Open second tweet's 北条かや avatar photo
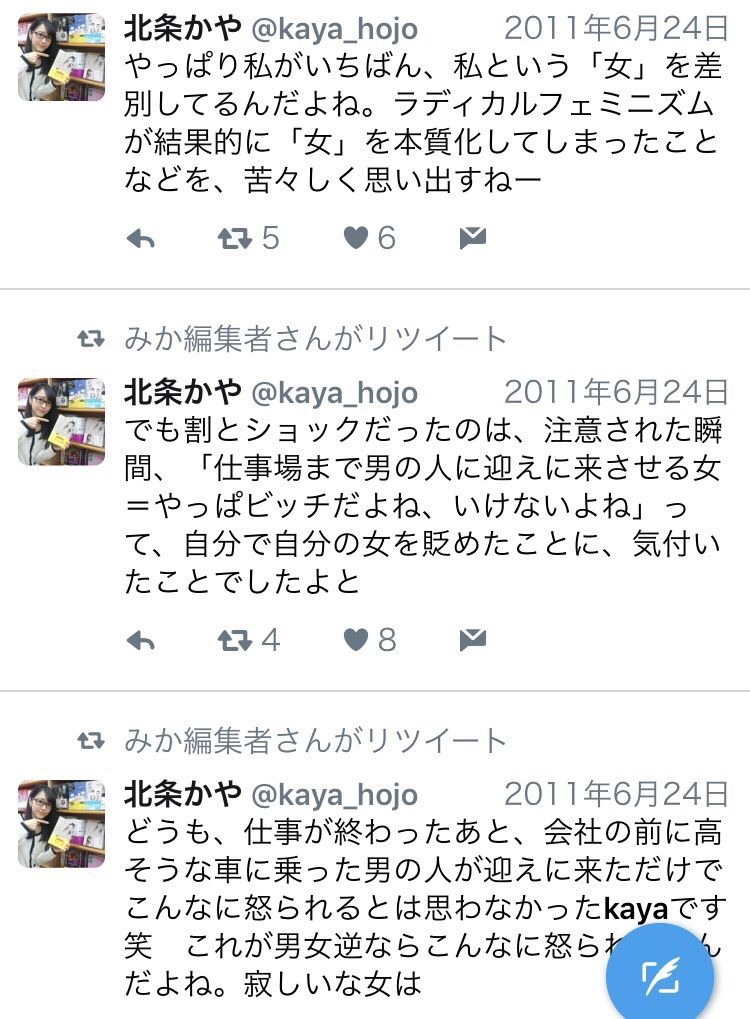The height and width of the screenshot is (1019, 750). (61, 421)
